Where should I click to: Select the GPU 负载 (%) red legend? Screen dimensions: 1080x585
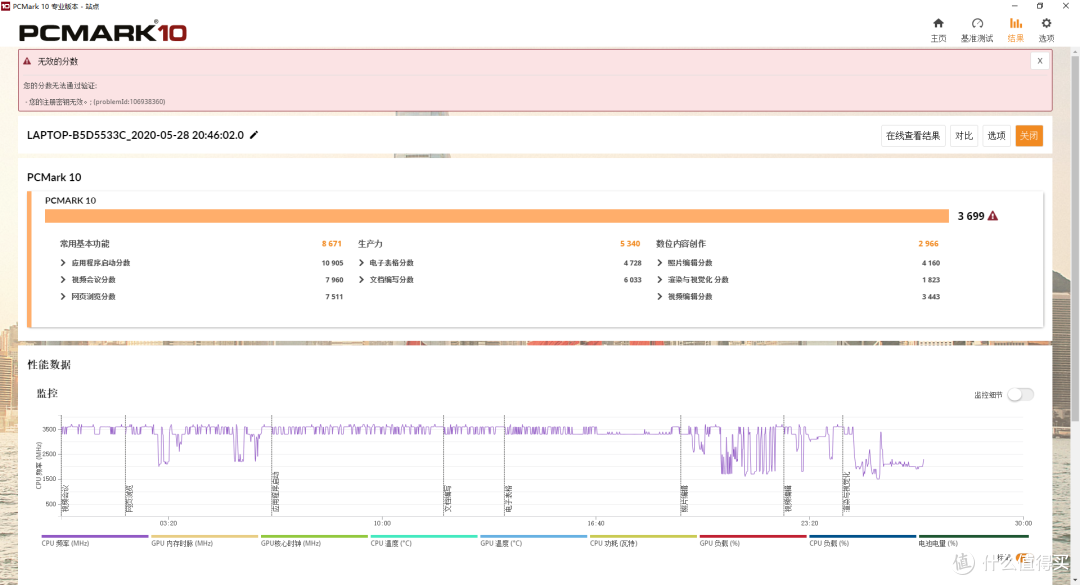(x=752, y=541)
